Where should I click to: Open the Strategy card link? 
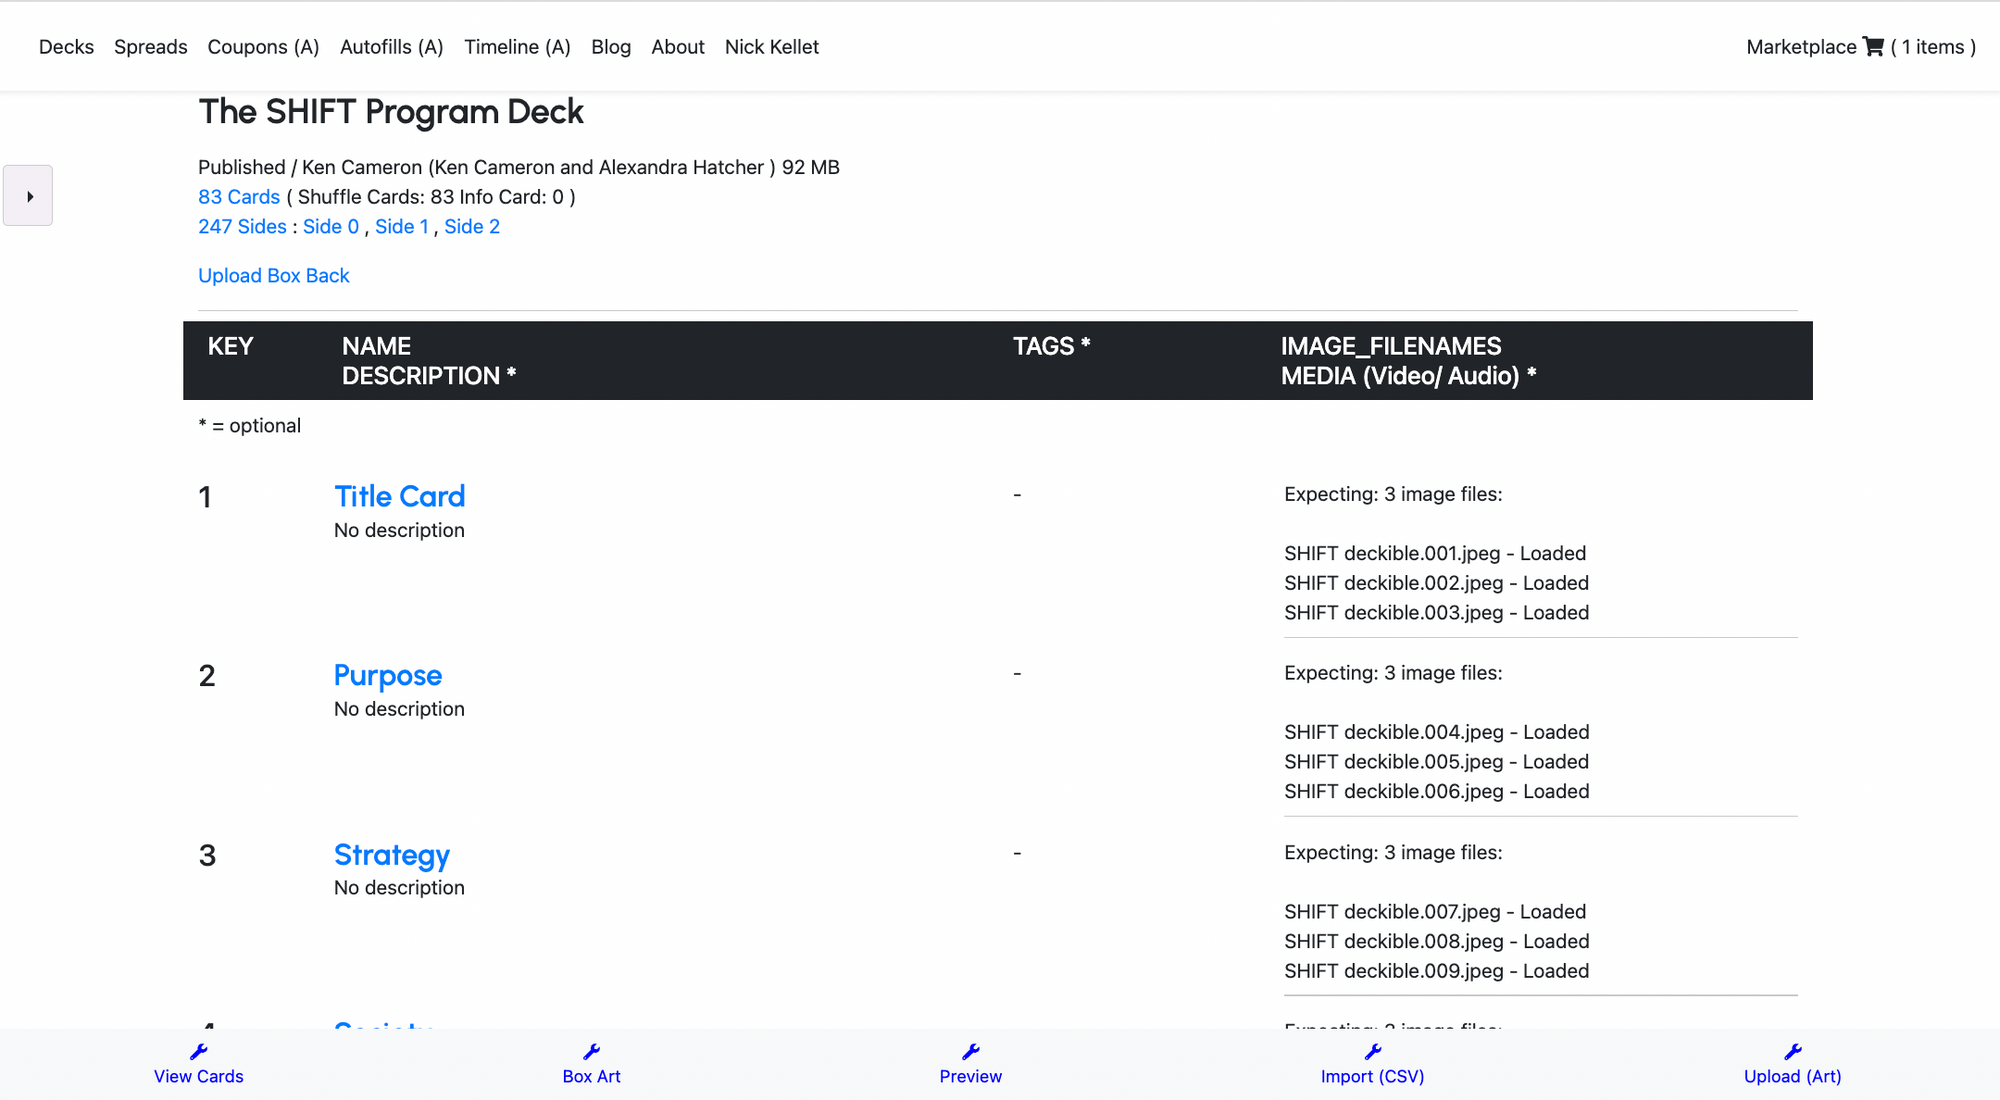(x=391, y=855)
